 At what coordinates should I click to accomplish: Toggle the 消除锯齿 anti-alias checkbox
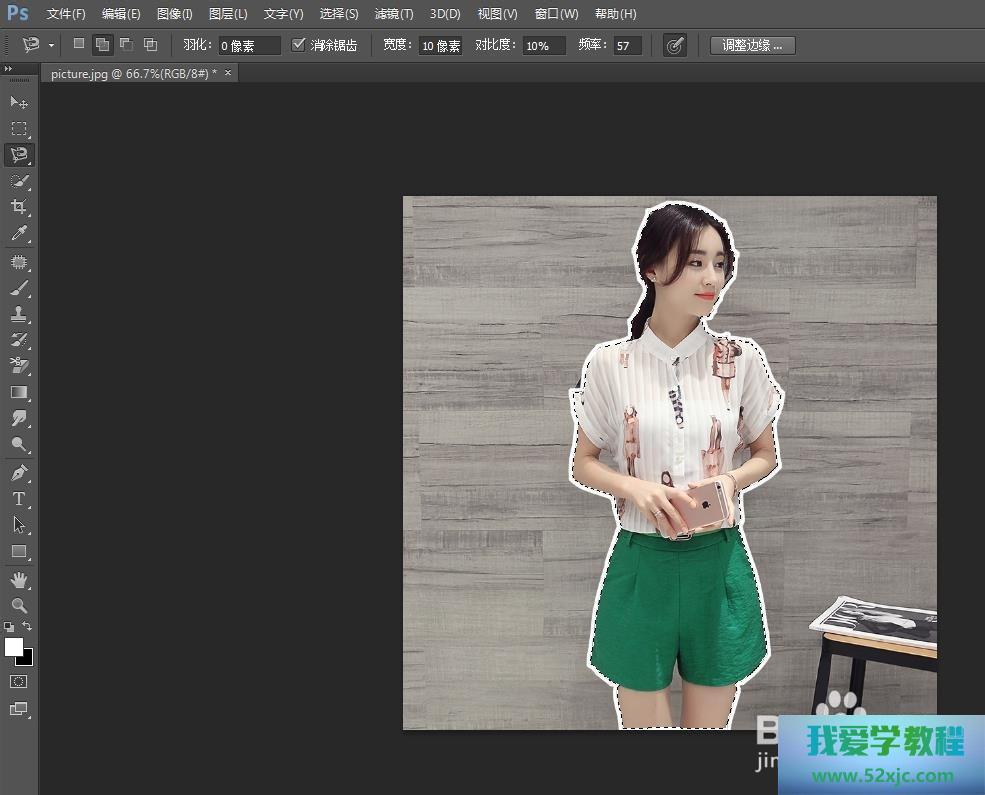pos(298,45)
